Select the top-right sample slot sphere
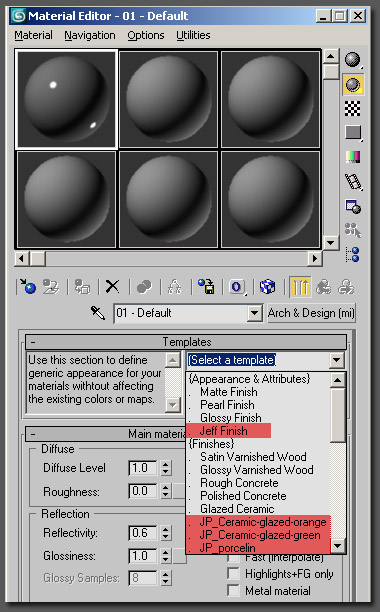 [x=270, y=99]
